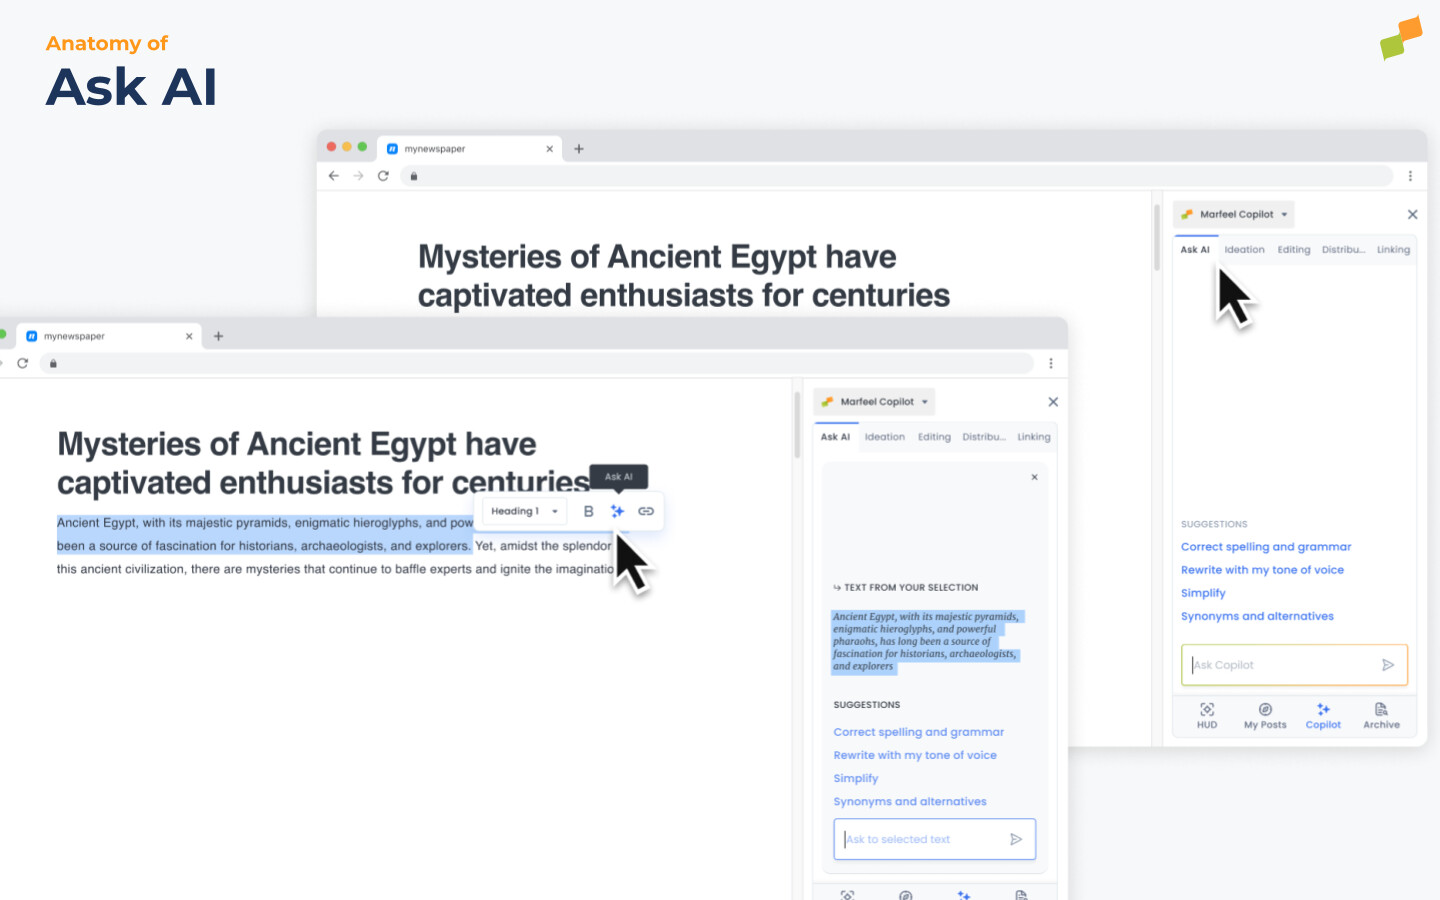Click the Ask AI sparkle icon in toolbar
This screenshot has width=1440, height=900.
coord(618,511)
